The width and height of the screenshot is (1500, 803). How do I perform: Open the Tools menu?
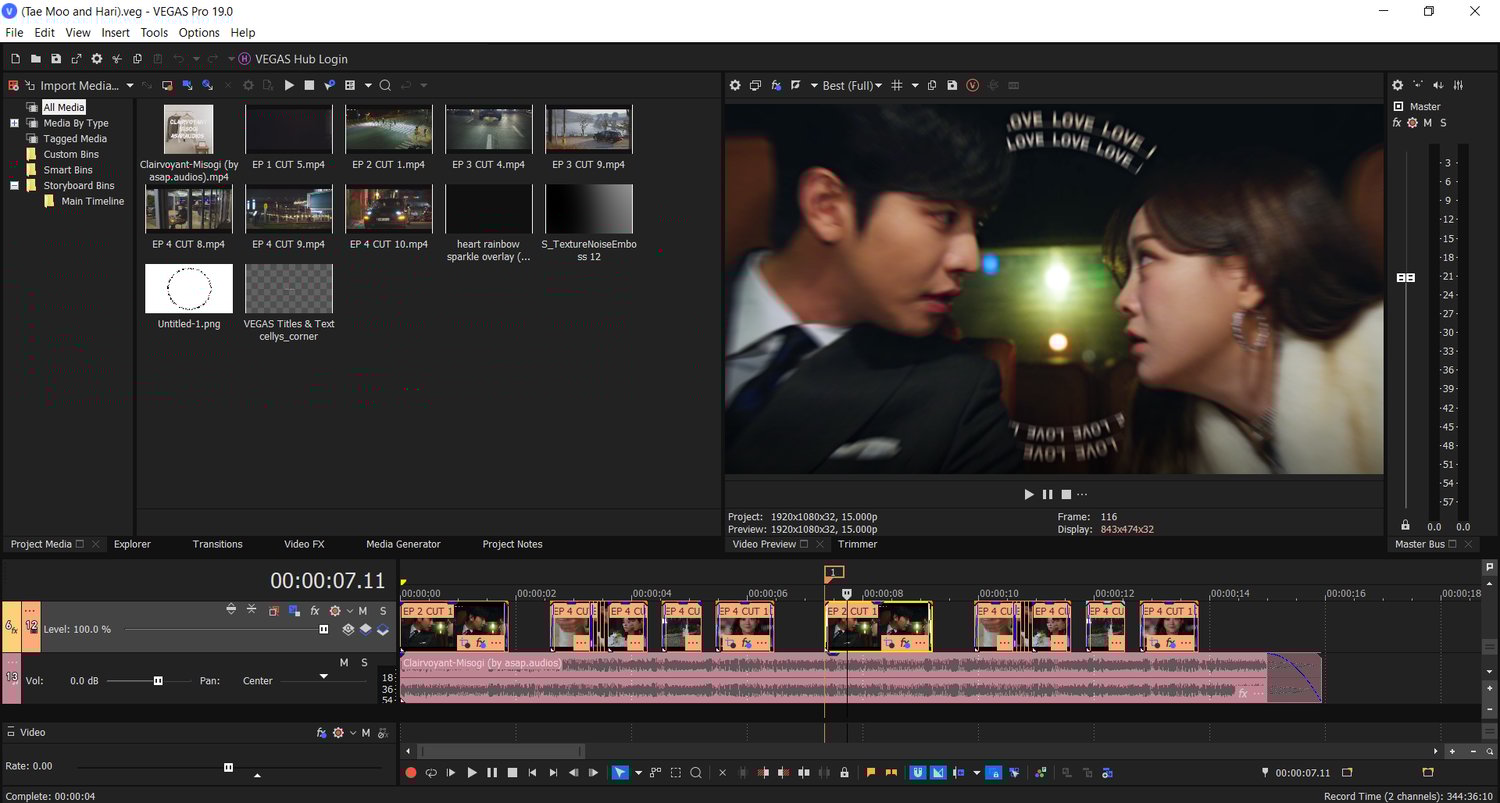tap(154, 33)
